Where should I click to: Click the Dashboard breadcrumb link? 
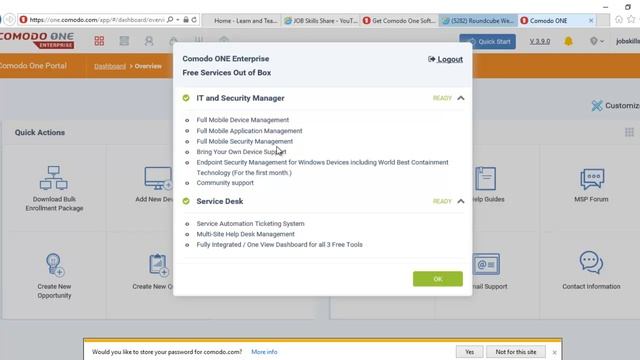[110, 66]
